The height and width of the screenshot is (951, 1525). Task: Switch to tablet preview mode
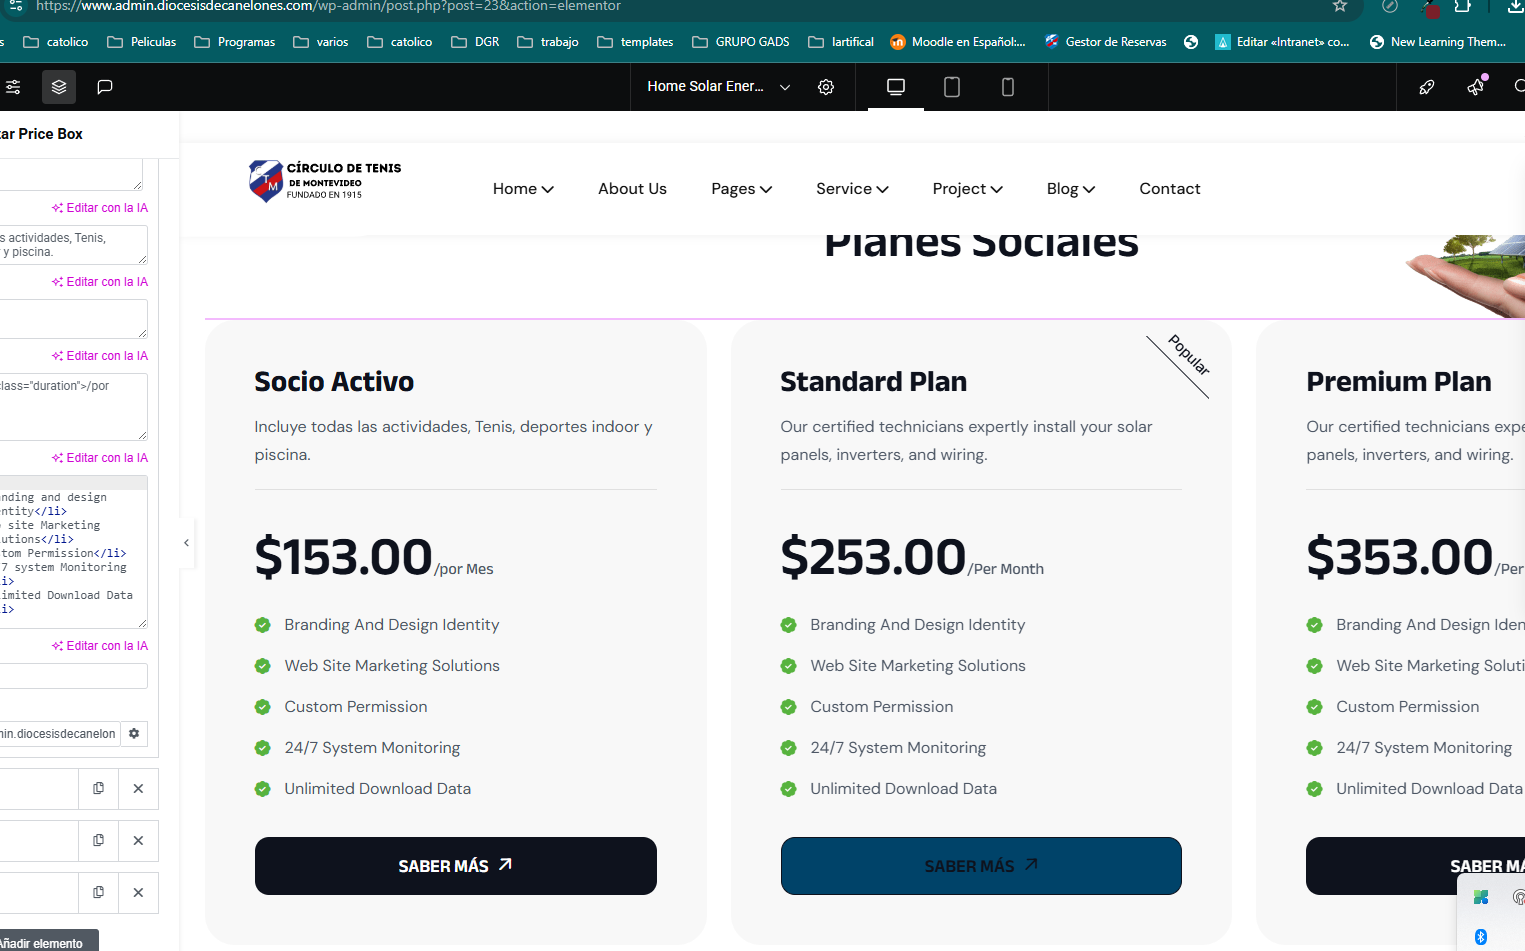click(x=952, y=87)
